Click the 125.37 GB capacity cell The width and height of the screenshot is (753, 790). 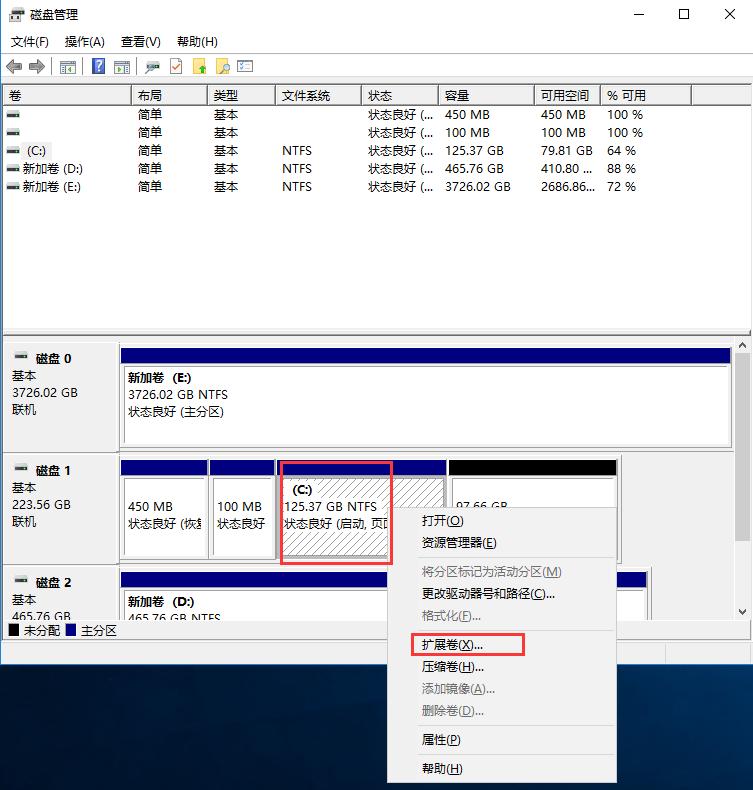[x=474, y=151]
